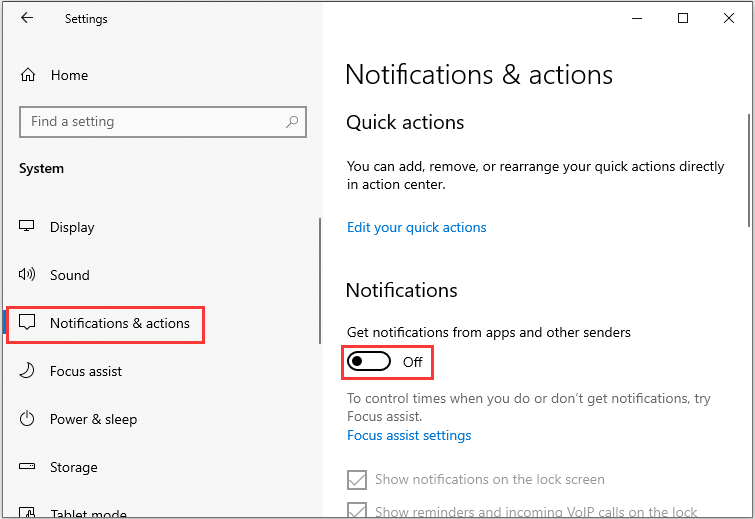Click 'Get notifications from apps and other senders' text
755x519 pixels.
489,332
